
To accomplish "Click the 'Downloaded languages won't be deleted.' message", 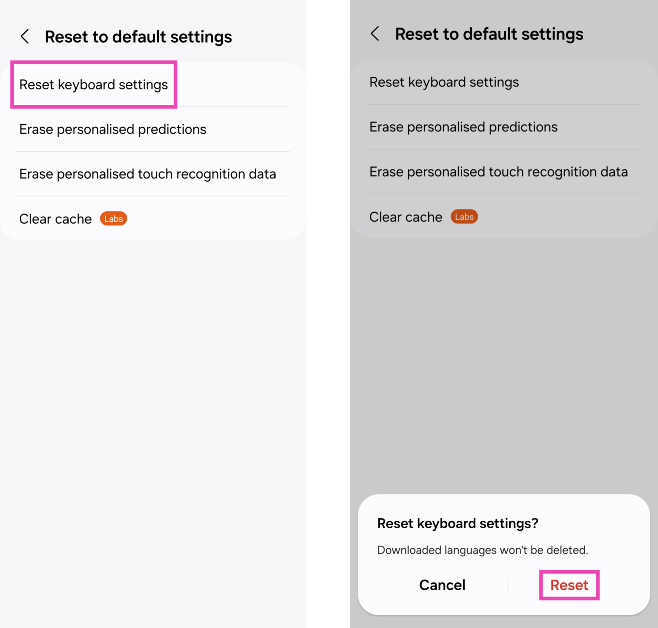I will (482, 550).
